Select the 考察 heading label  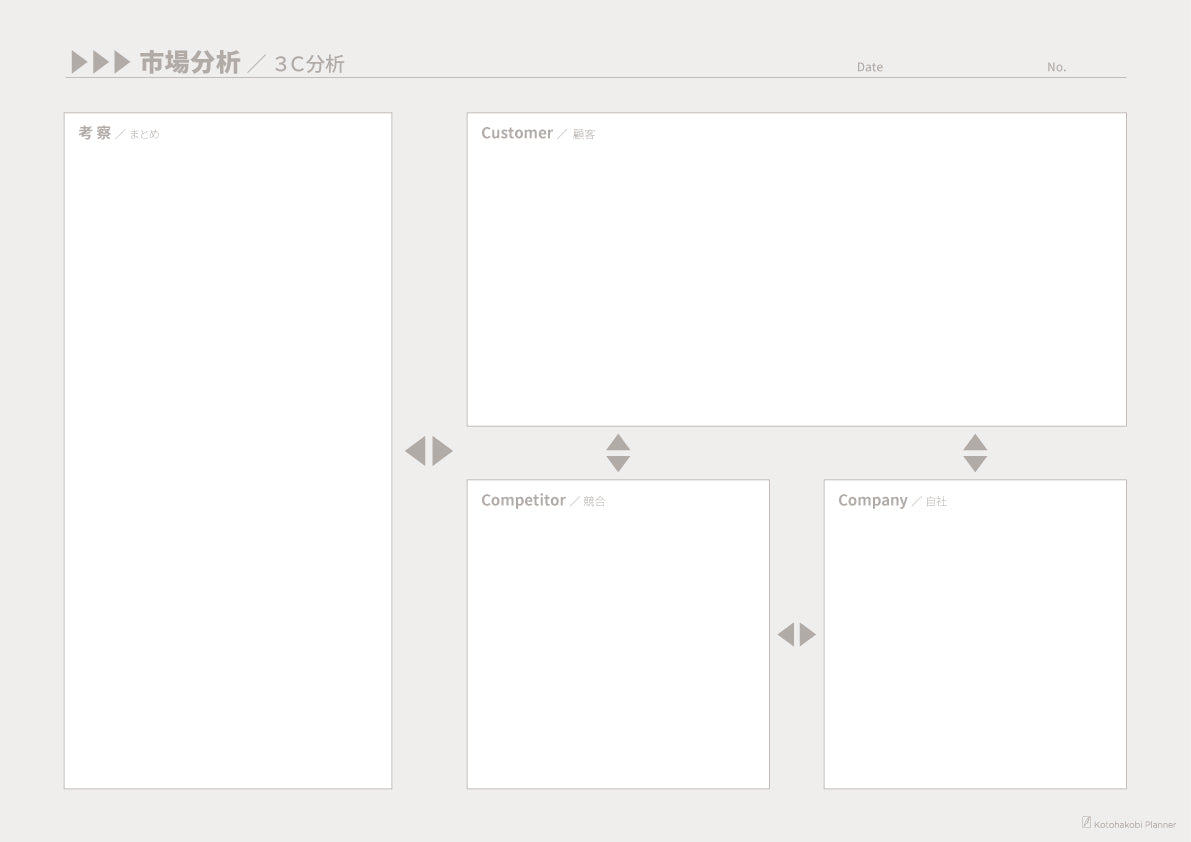95,133
